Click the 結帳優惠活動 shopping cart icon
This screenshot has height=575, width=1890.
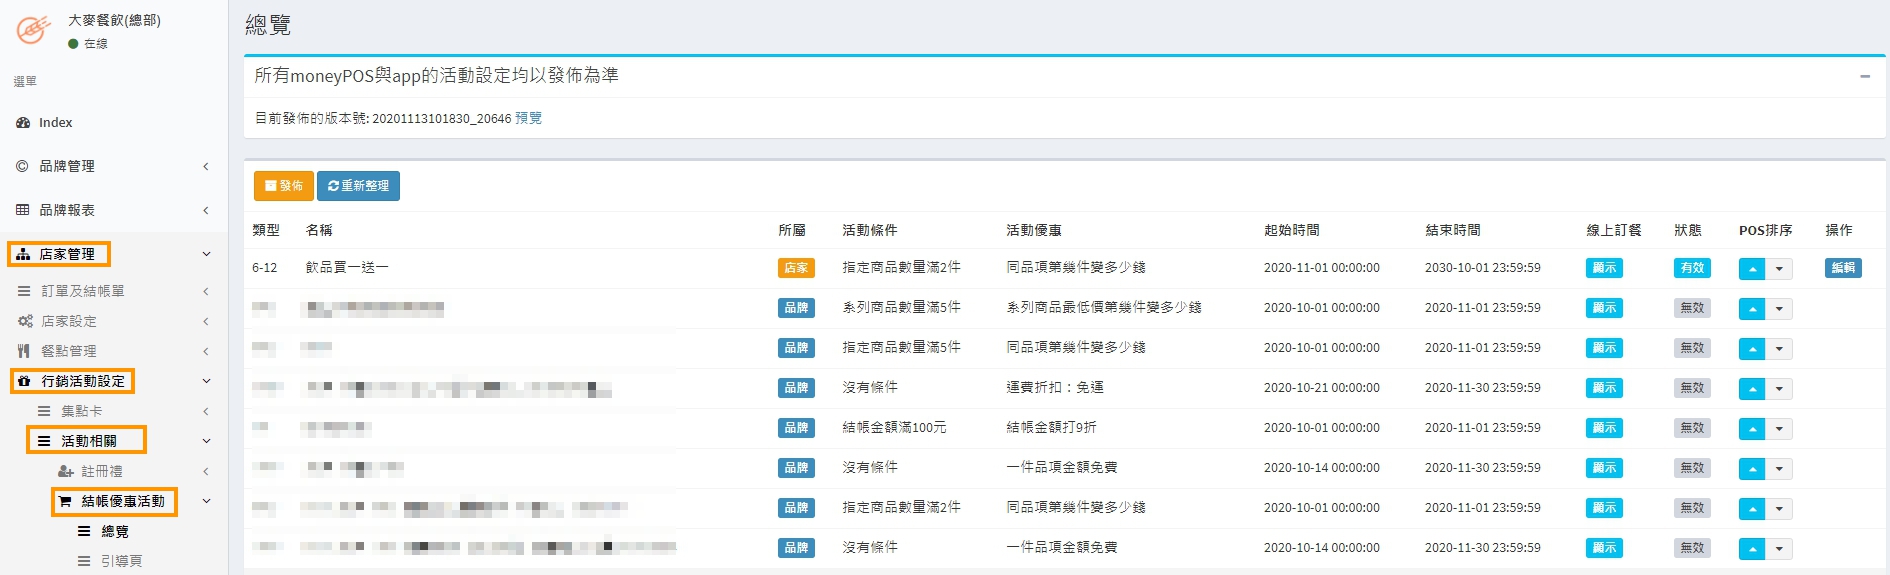65,501
